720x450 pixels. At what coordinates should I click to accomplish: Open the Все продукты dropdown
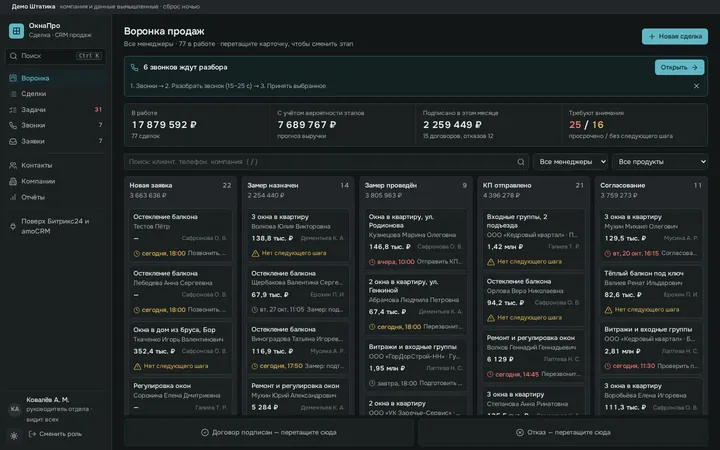pos(659,162)
